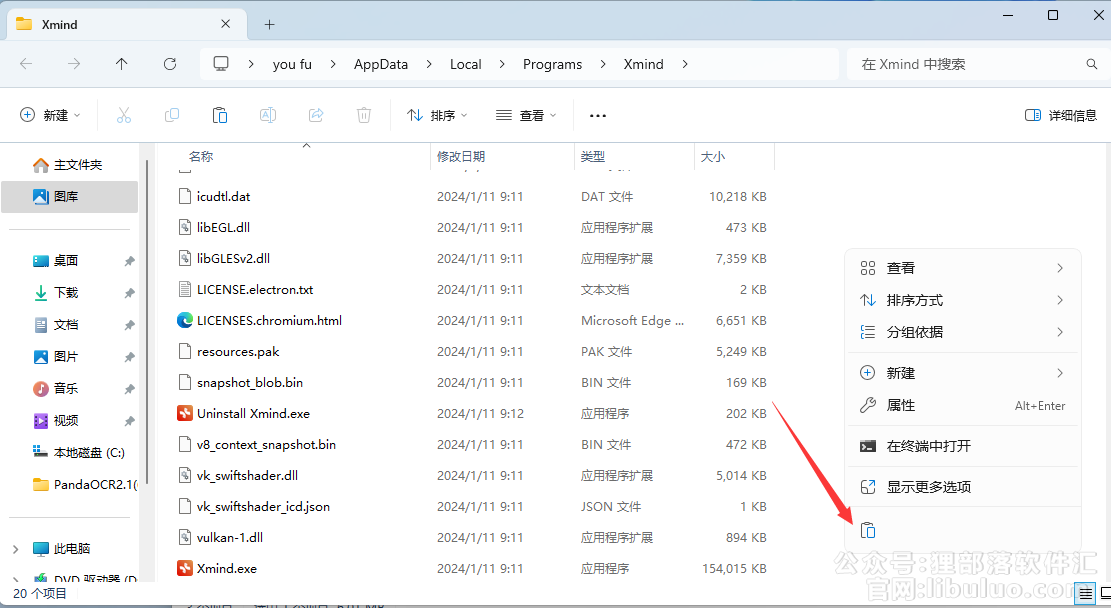Screen dimensions: 1111x608
Task: Open the three-dot more options menu
Action: (598, 116)
